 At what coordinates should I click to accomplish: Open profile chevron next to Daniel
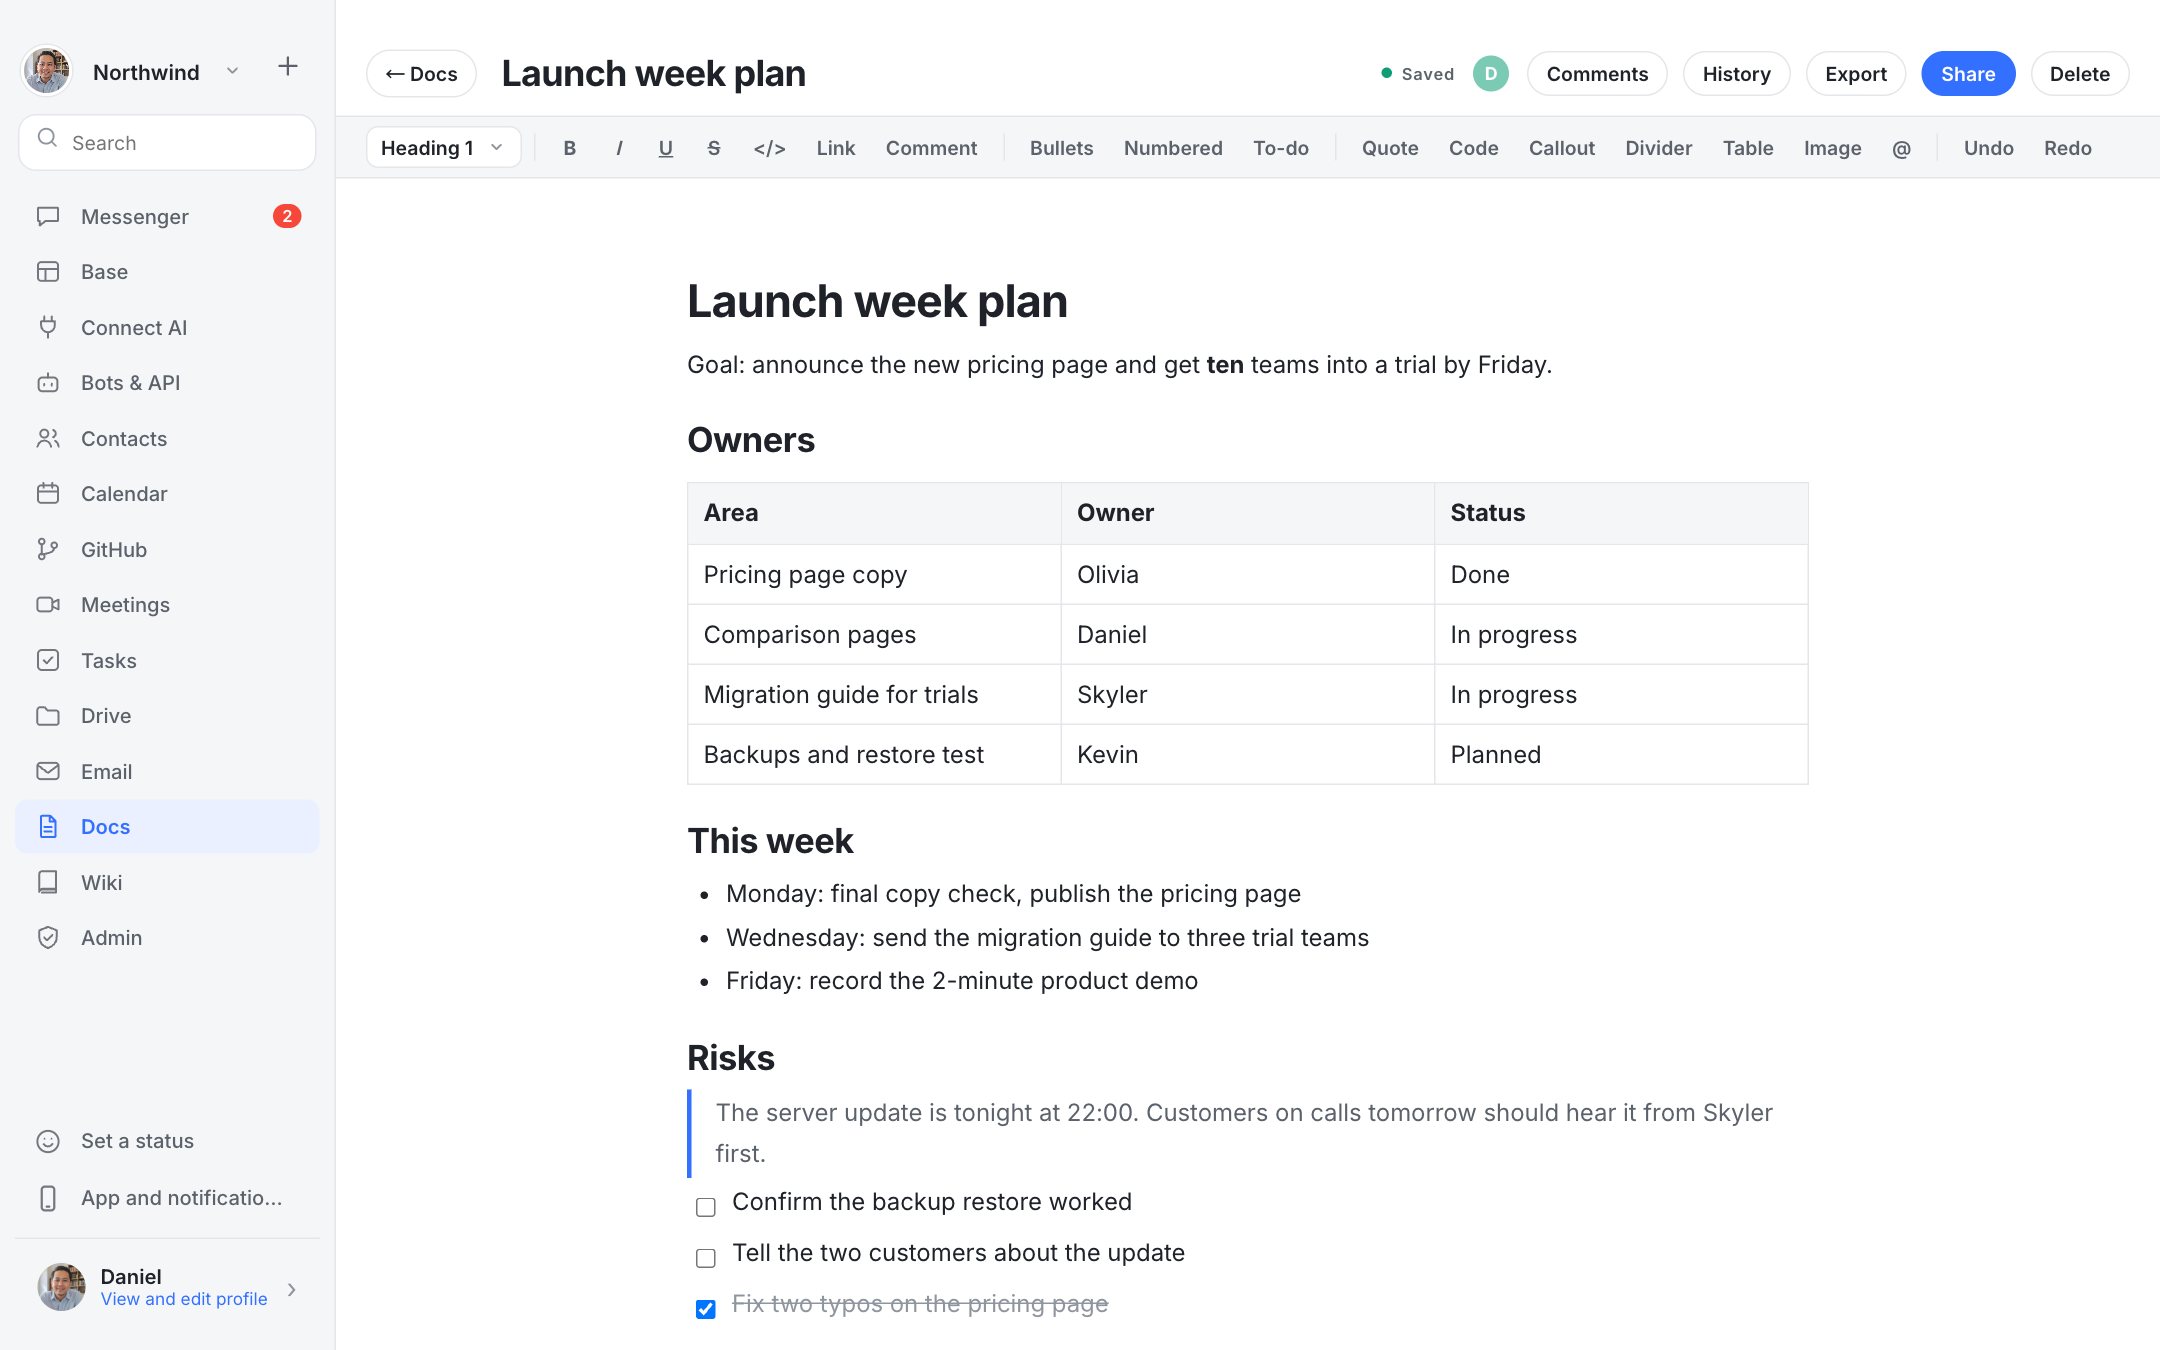(292, 1289)
